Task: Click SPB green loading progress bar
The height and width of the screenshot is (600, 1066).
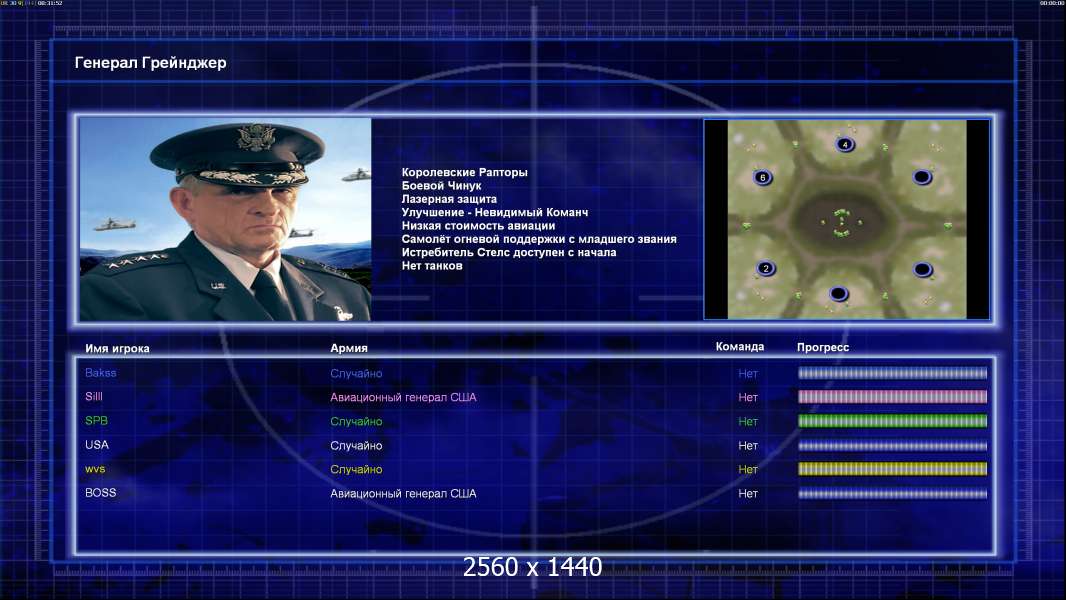Action: [892, 421]
